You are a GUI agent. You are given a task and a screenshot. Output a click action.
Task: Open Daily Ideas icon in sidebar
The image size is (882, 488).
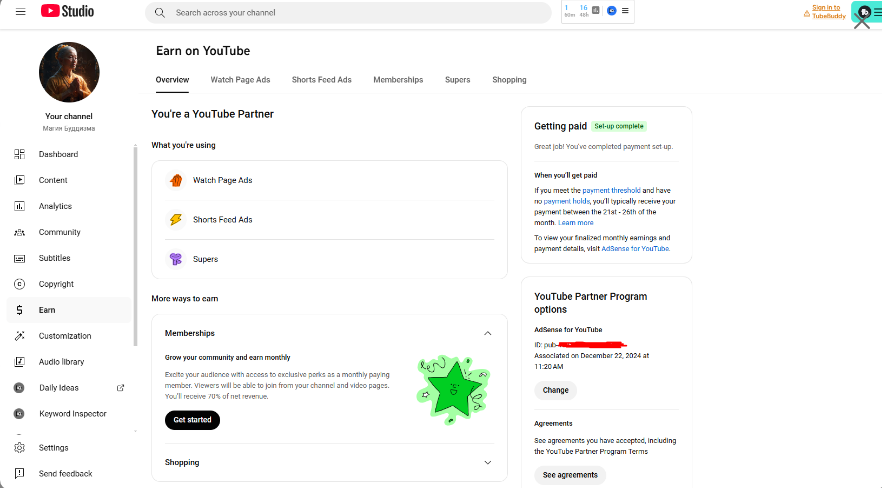point(20,388)
